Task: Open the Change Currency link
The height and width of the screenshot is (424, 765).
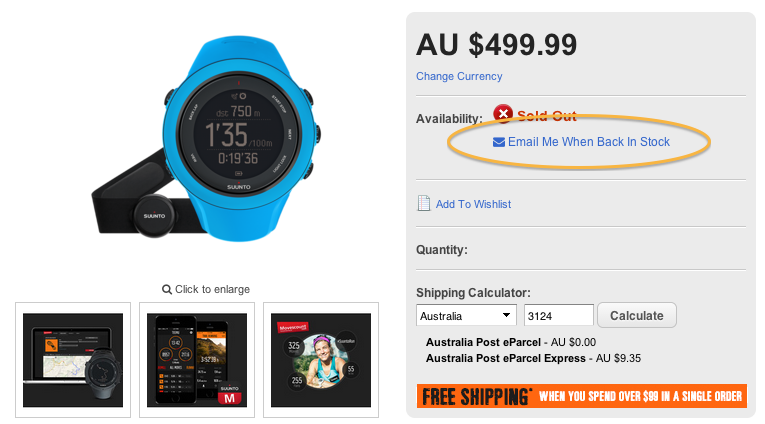Action: click(x=459, y=77)
